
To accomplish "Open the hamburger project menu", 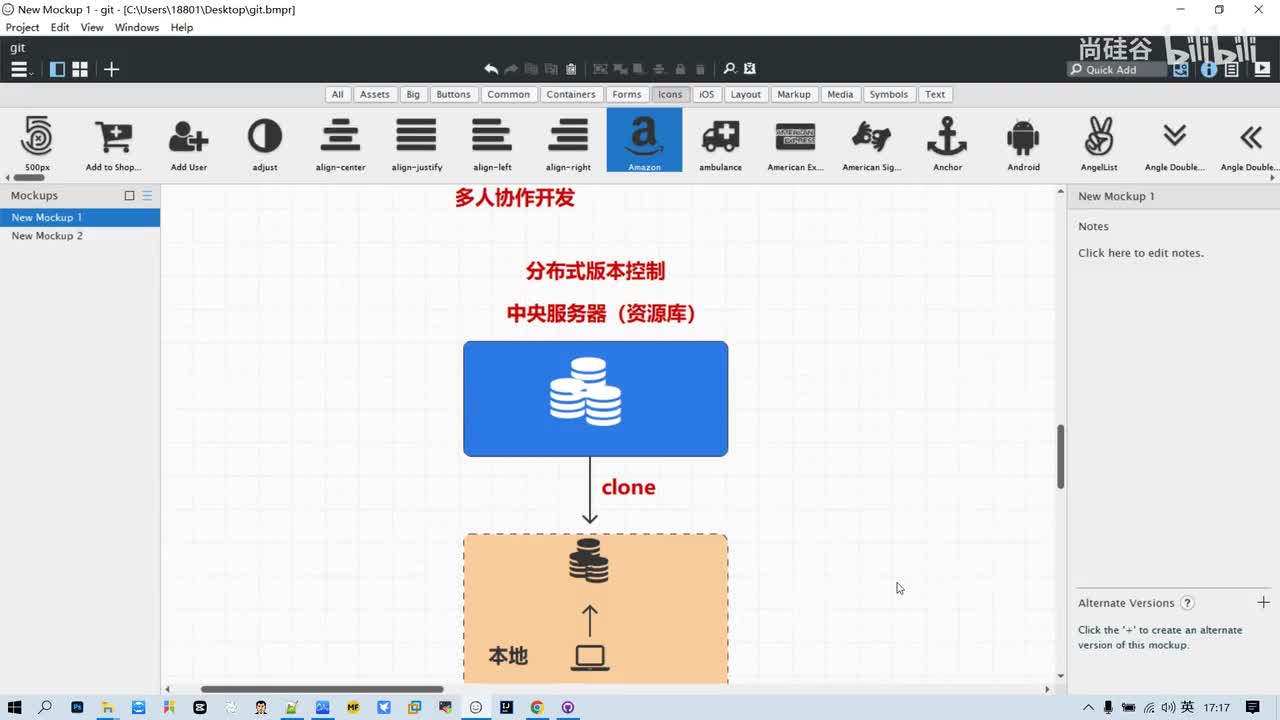I will coord(20,69).
